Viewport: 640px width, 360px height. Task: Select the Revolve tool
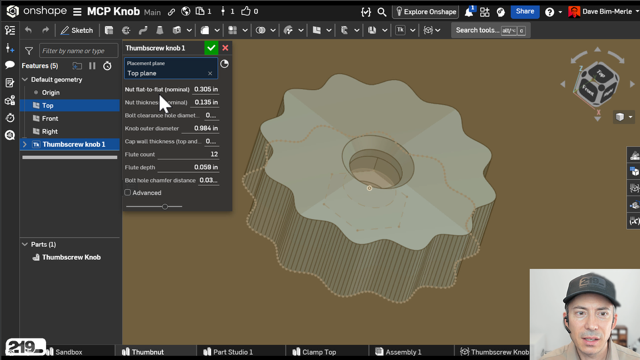click(126, 30)
